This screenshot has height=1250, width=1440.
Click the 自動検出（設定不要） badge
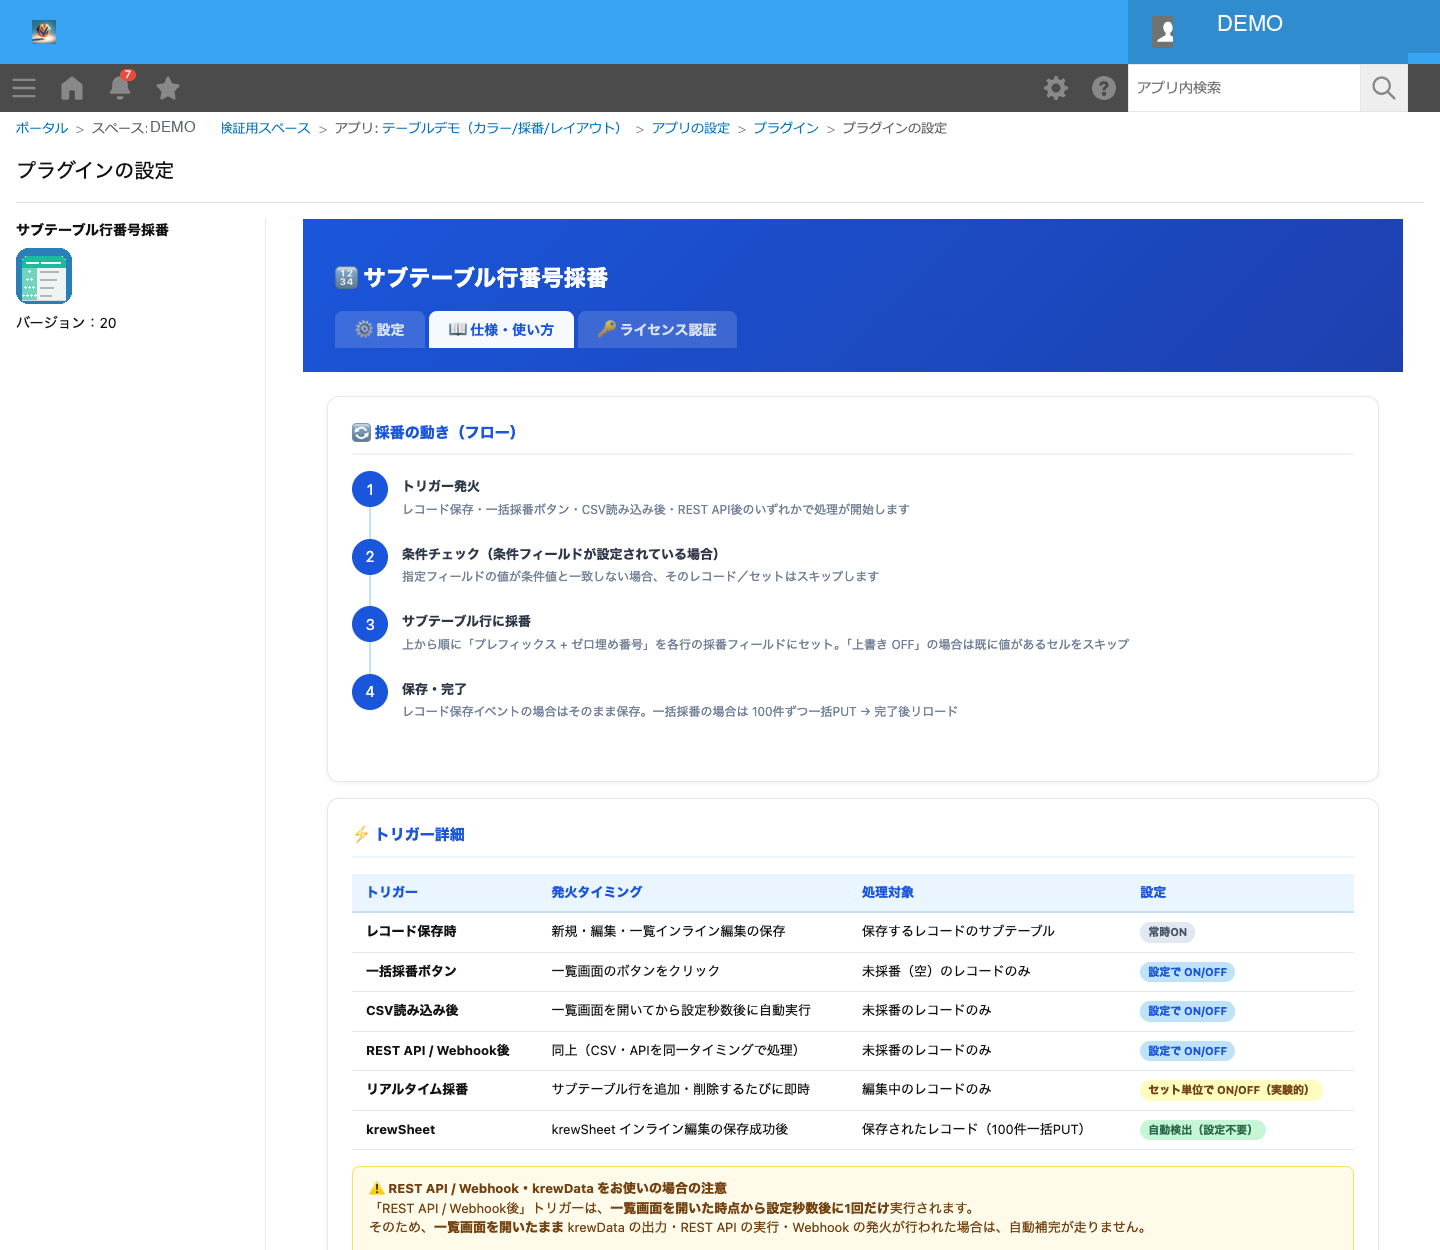pyautogui.click(x=1203, y=1130)
